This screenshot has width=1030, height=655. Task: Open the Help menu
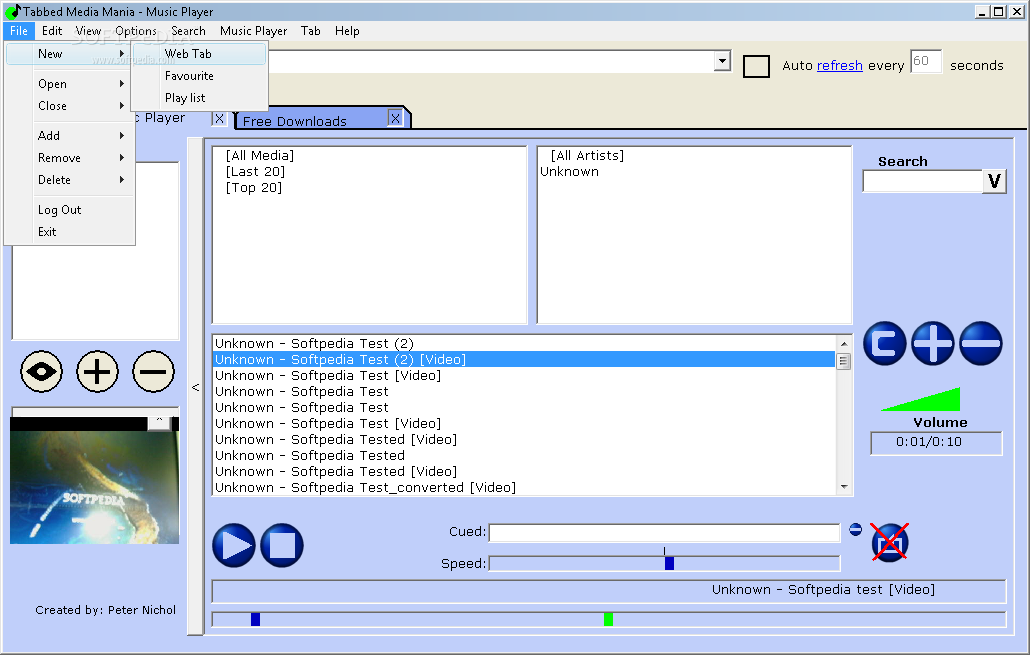point(347,31)
